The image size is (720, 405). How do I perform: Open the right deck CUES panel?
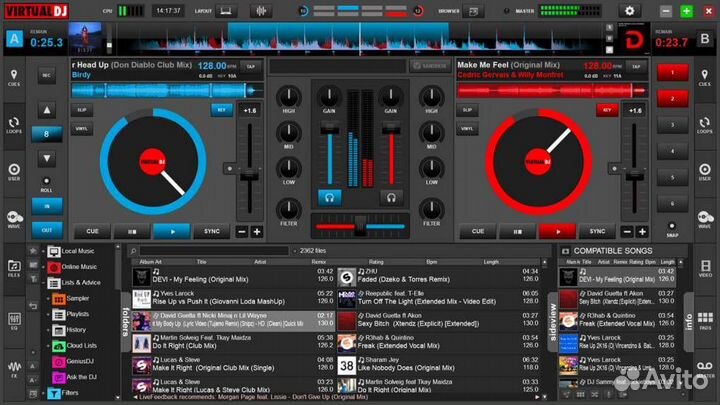coord(704,78)
